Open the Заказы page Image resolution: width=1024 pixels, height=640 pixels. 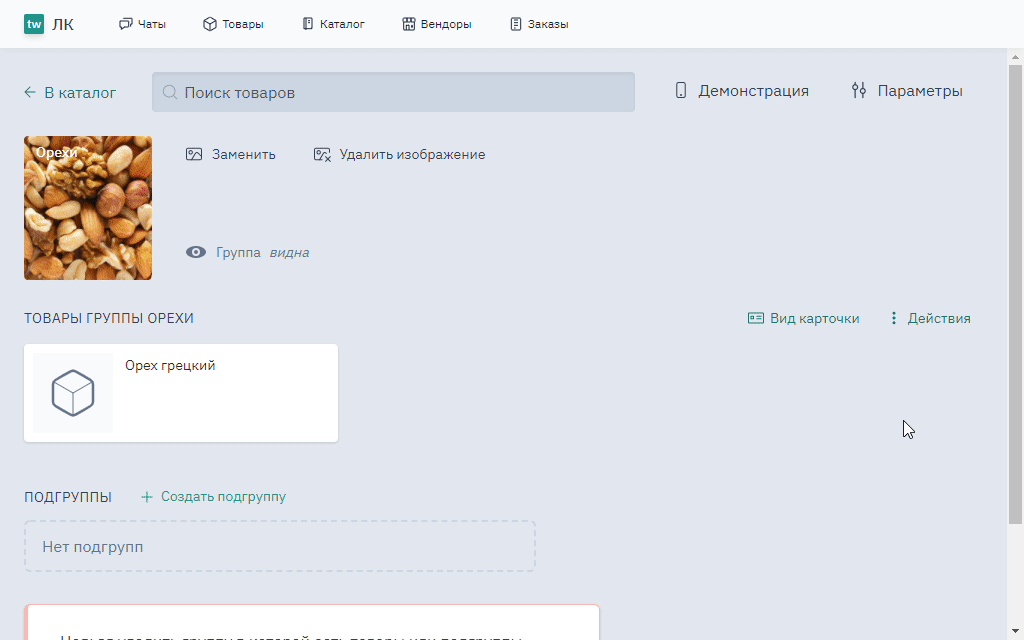click(539, 24)
